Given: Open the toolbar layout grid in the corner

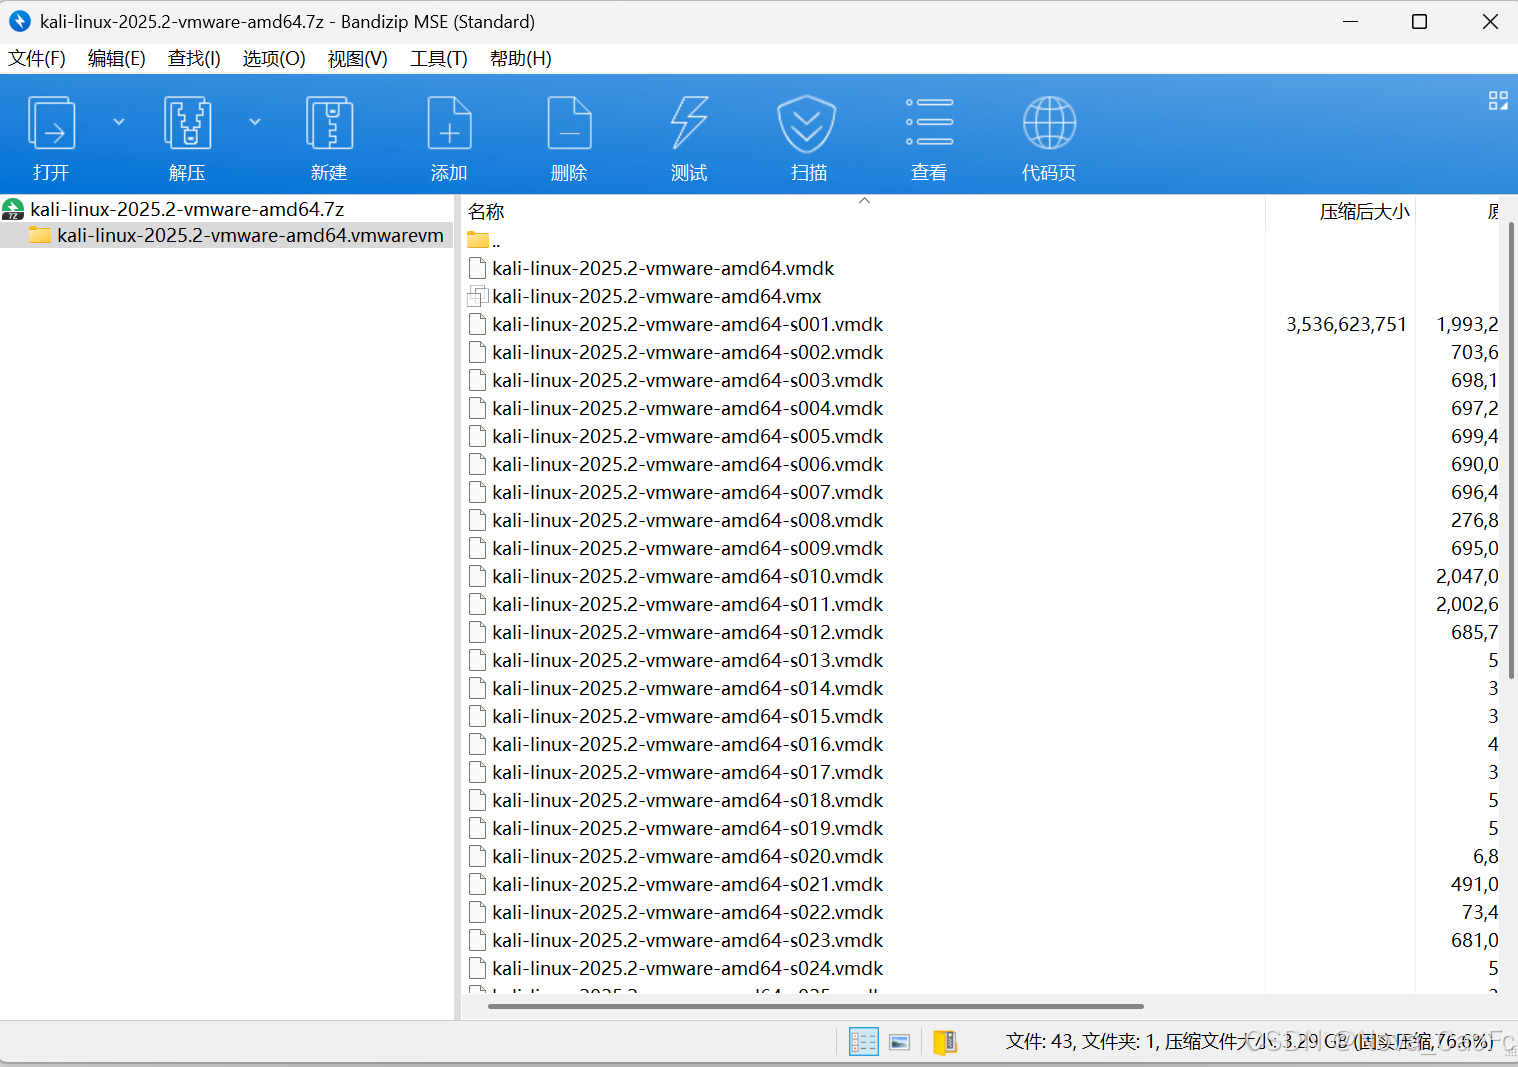Looking at the screenshot, I should click(1498, 100).
